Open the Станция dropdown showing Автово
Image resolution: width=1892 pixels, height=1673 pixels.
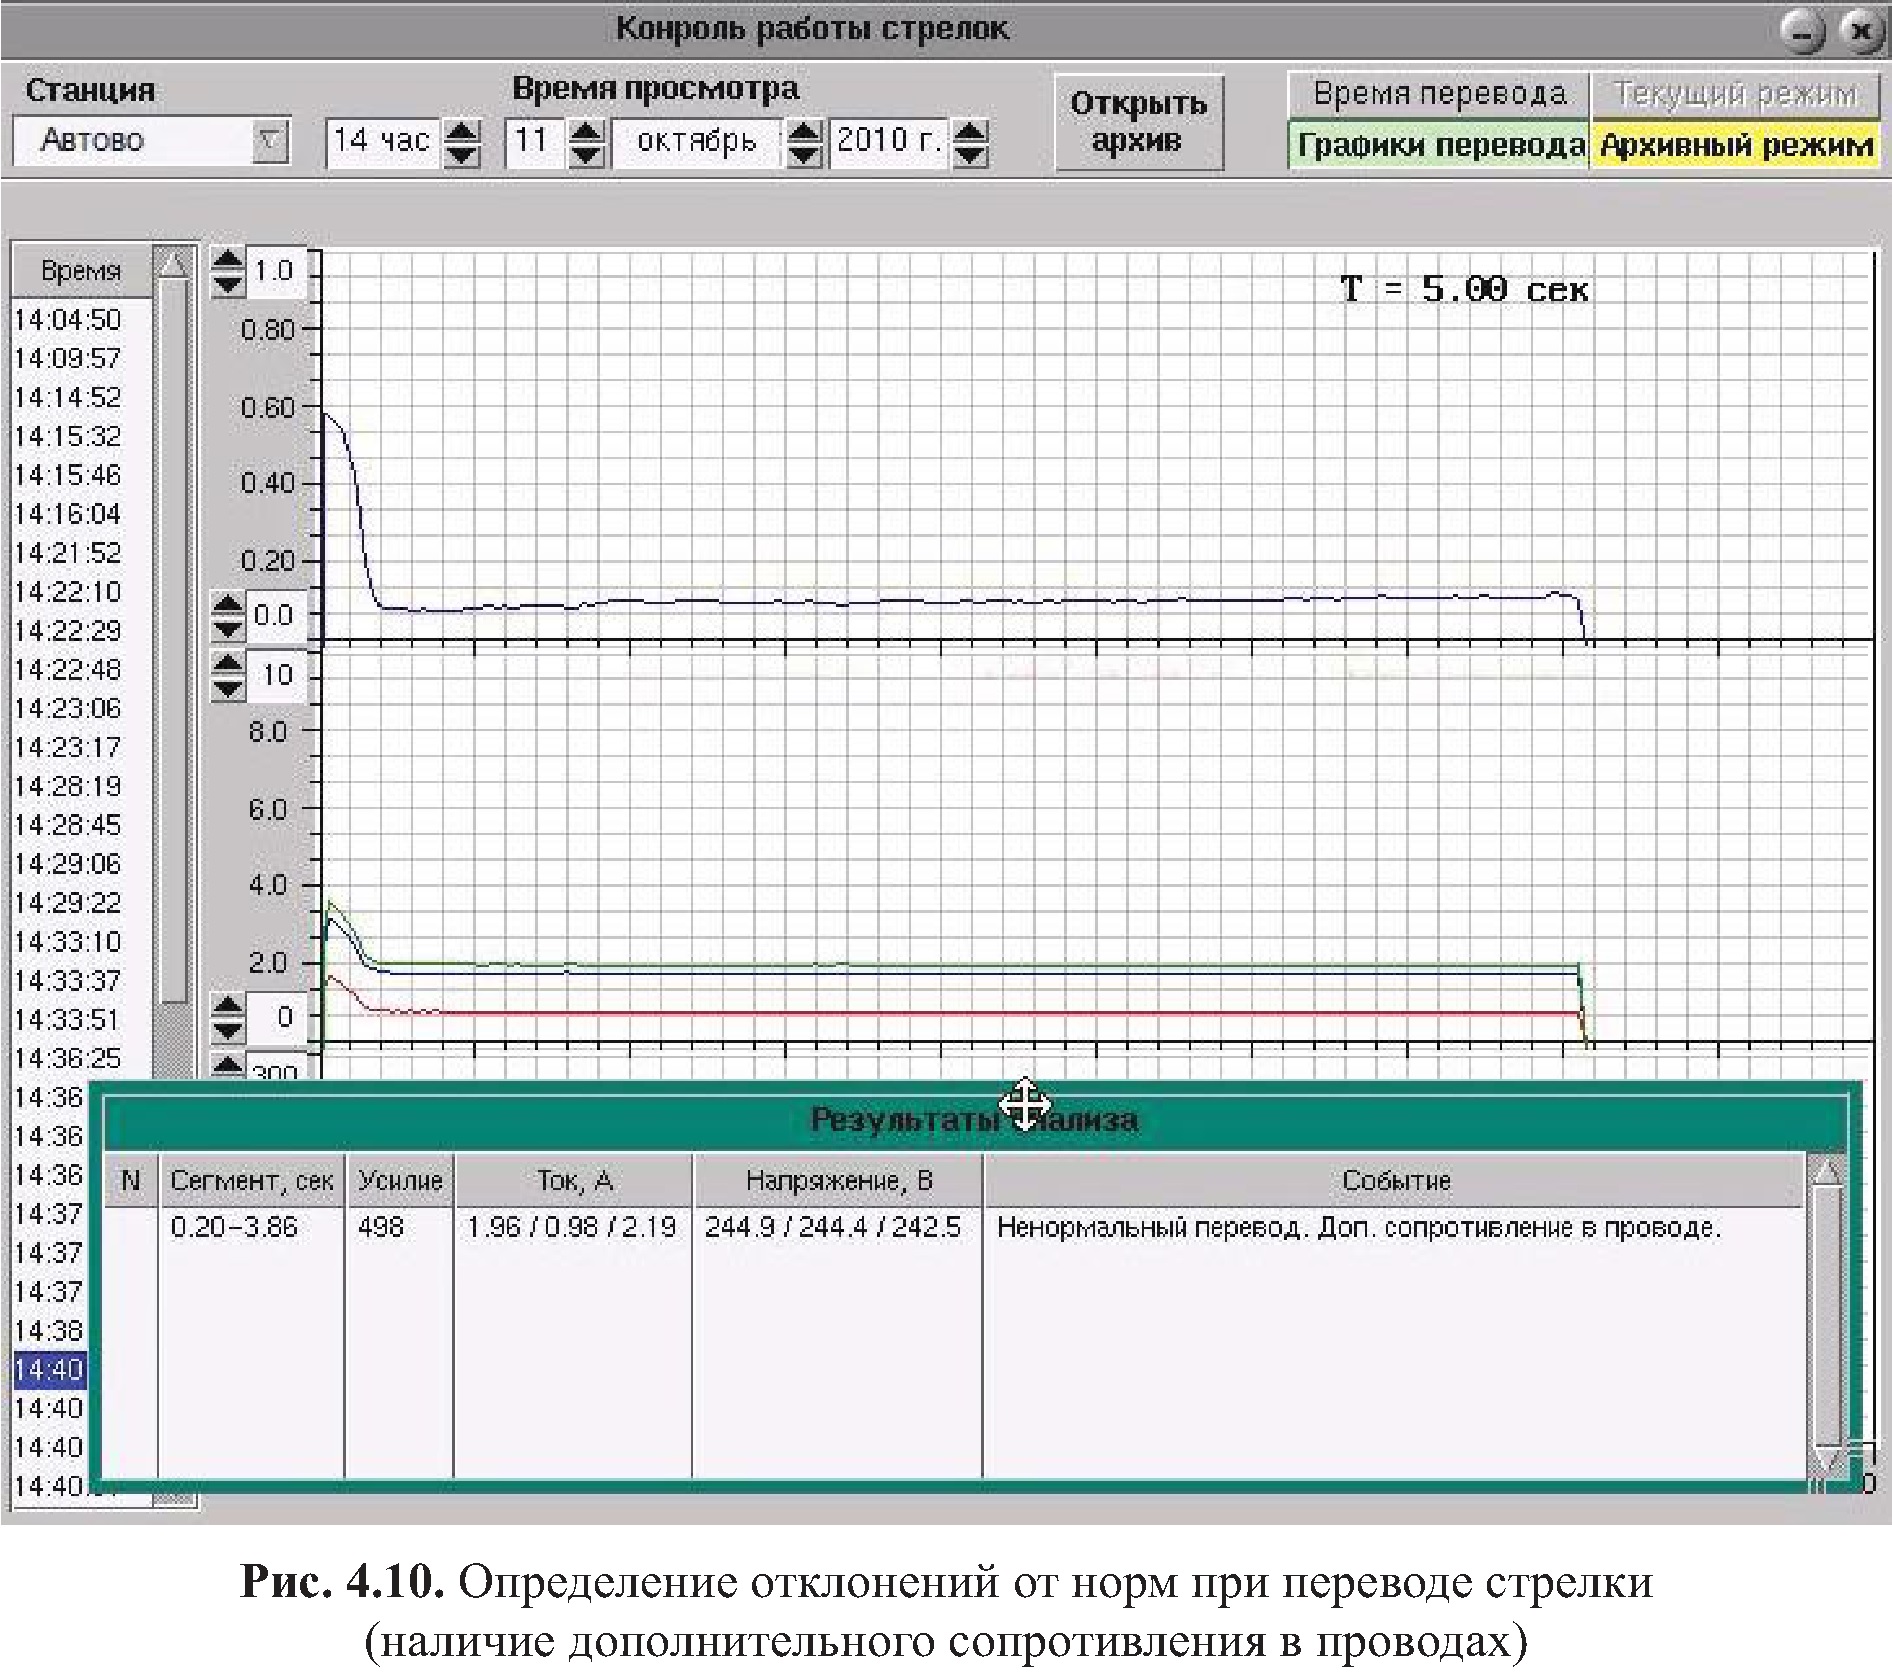[268, 141]
